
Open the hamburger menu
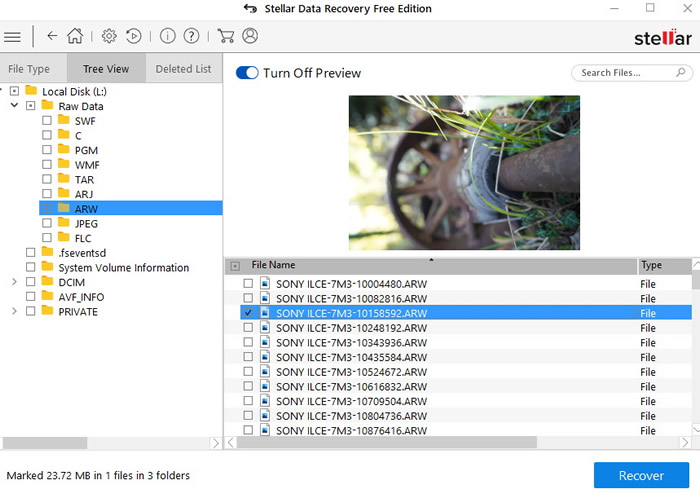point(12,37)
